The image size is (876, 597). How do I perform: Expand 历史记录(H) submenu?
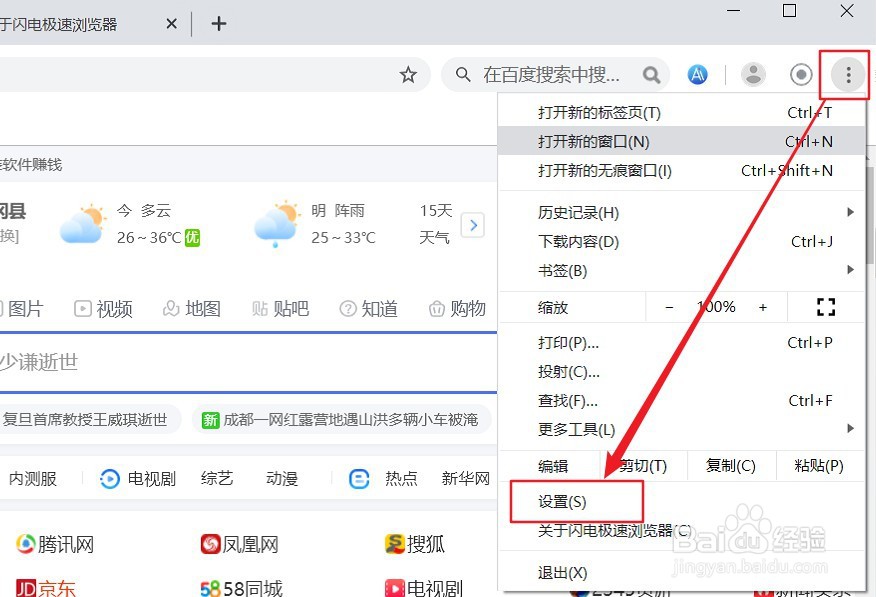coord(680,212)
